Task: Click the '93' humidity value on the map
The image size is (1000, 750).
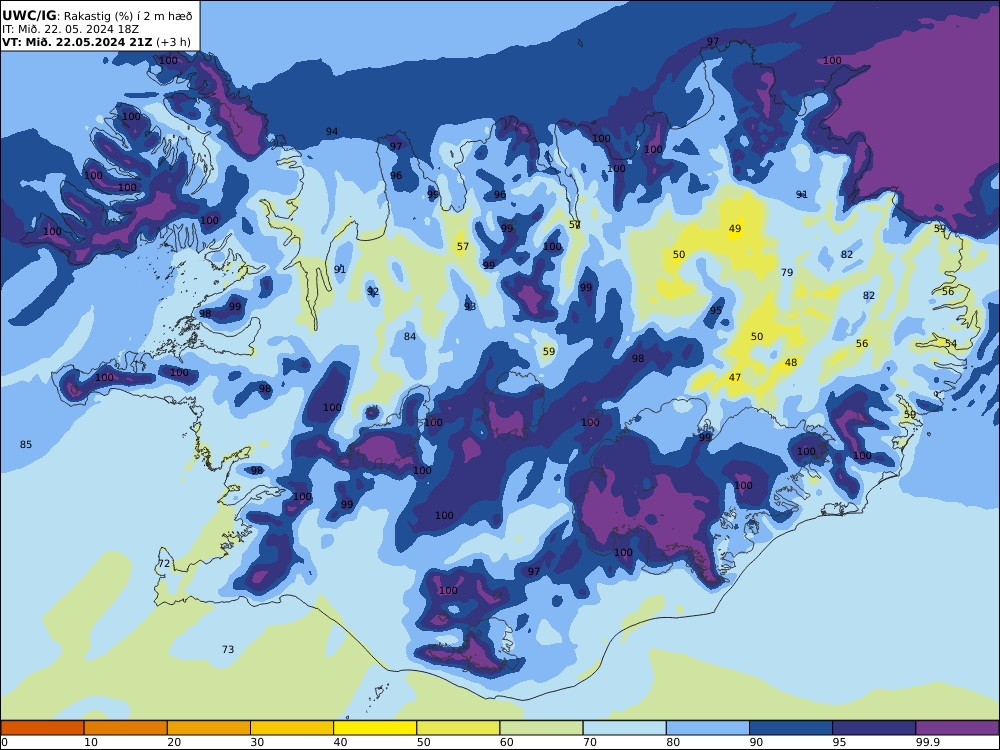Action: tap(470, 307)
